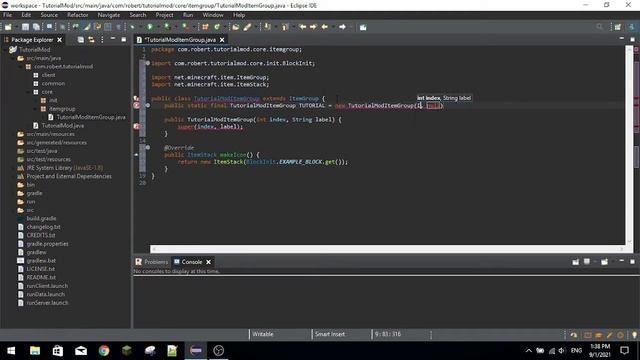
Task: Click the New Java Class green icon
Action: (217, 27)
